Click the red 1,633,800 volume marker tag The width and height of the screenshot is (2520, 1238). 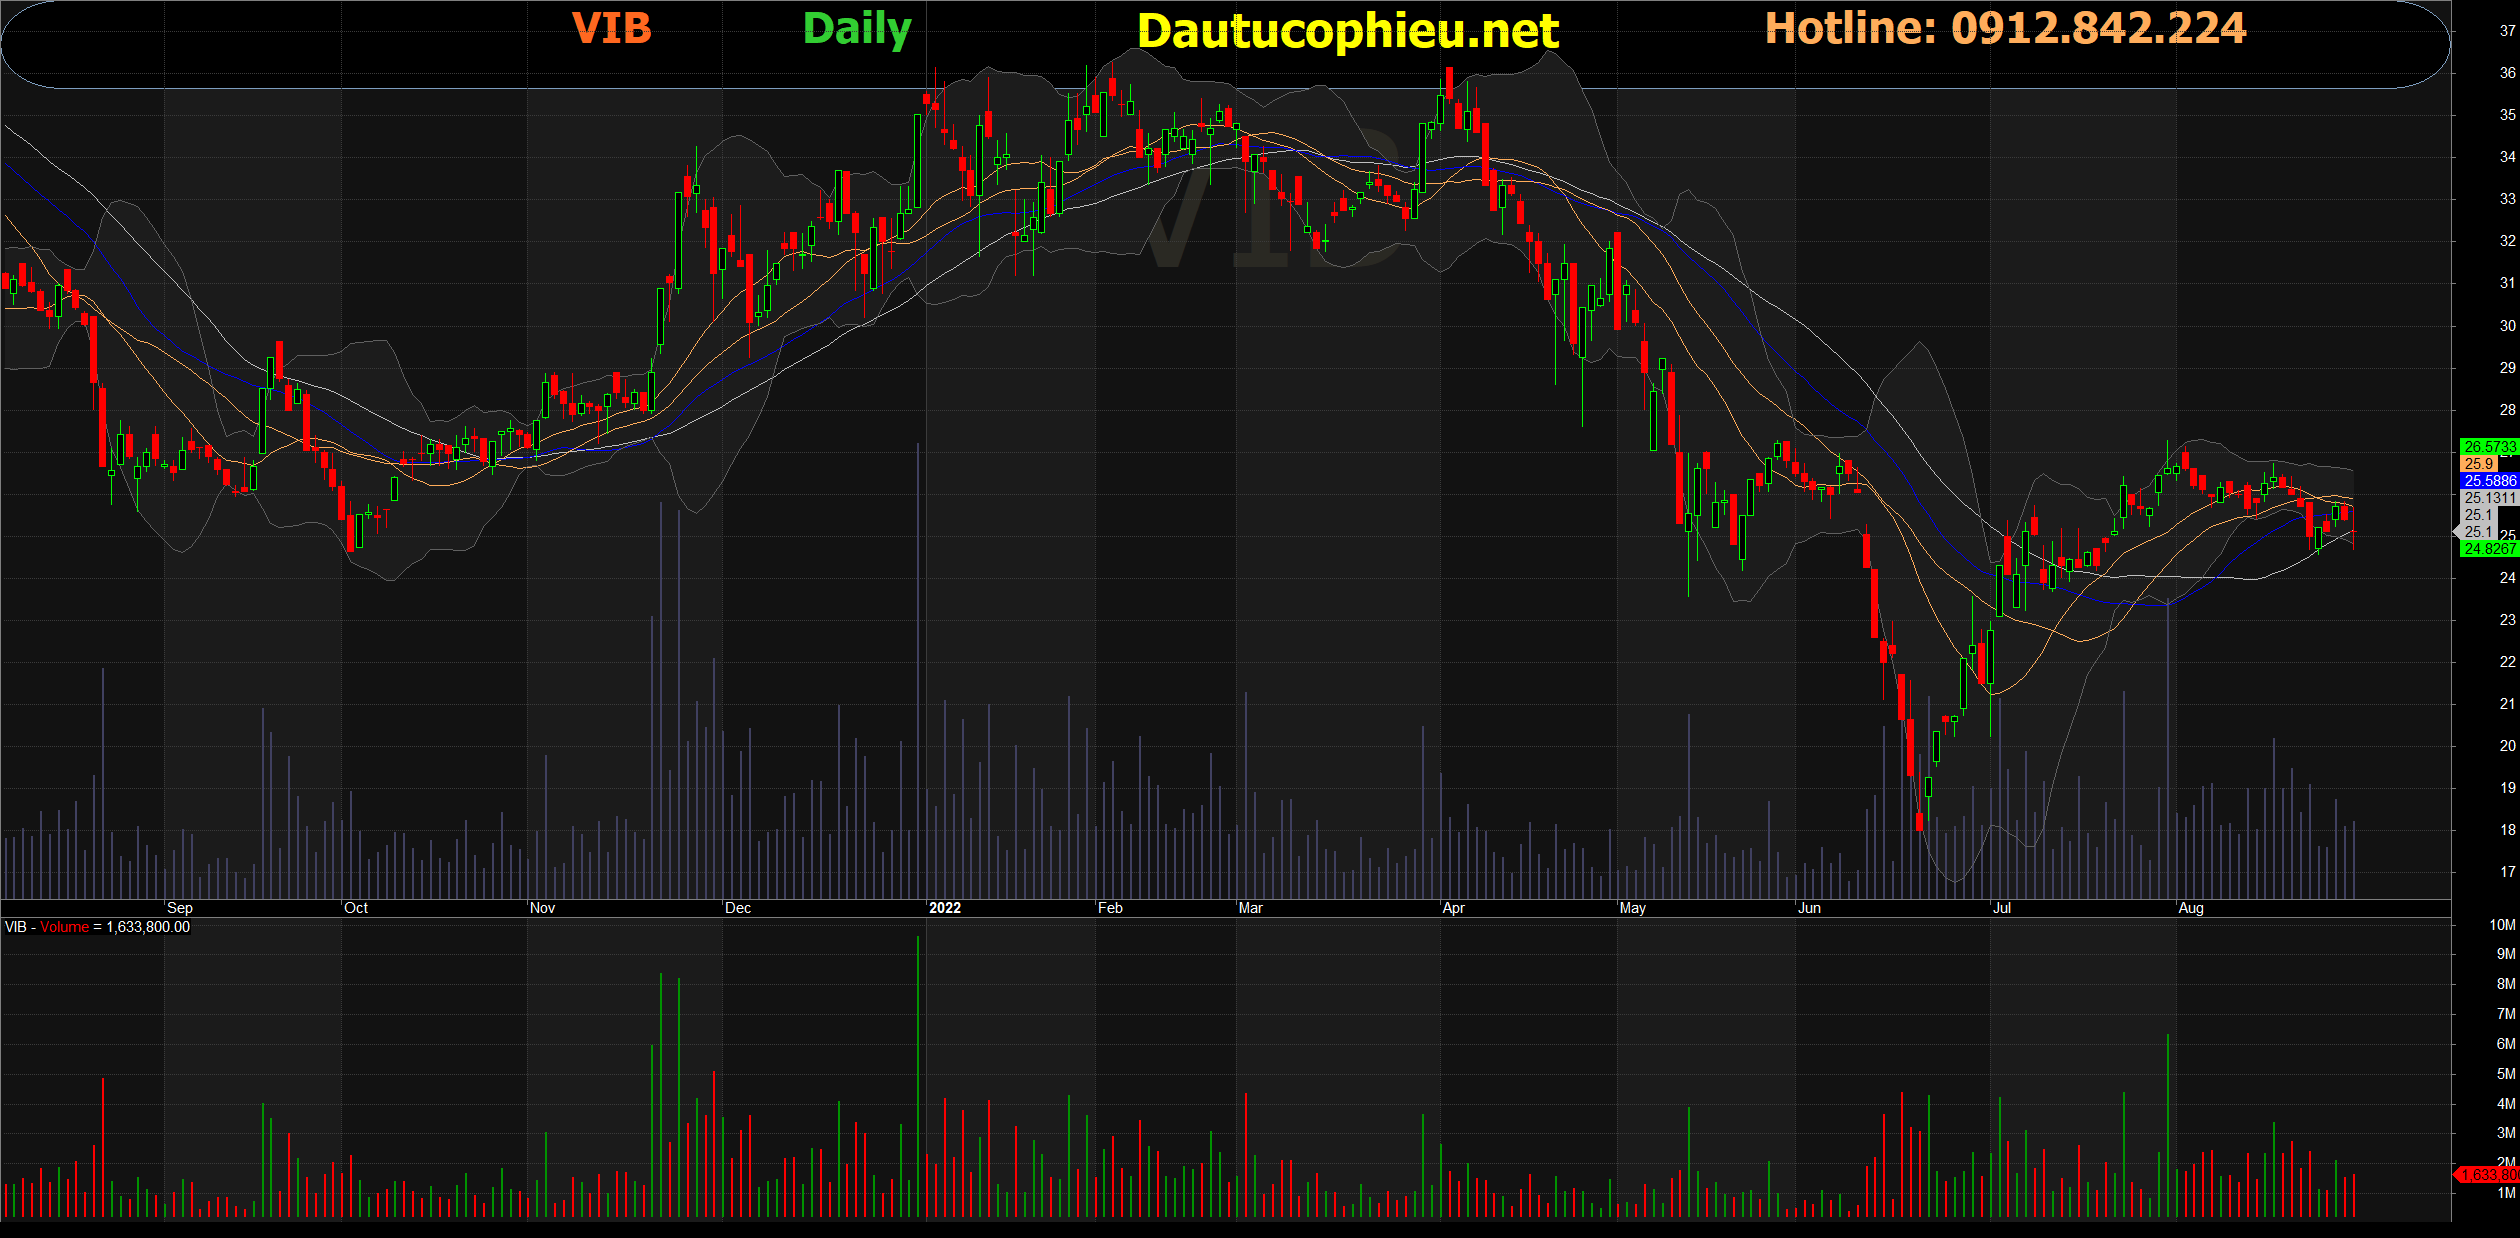pyautogui.click(x=2488, y=1175)
